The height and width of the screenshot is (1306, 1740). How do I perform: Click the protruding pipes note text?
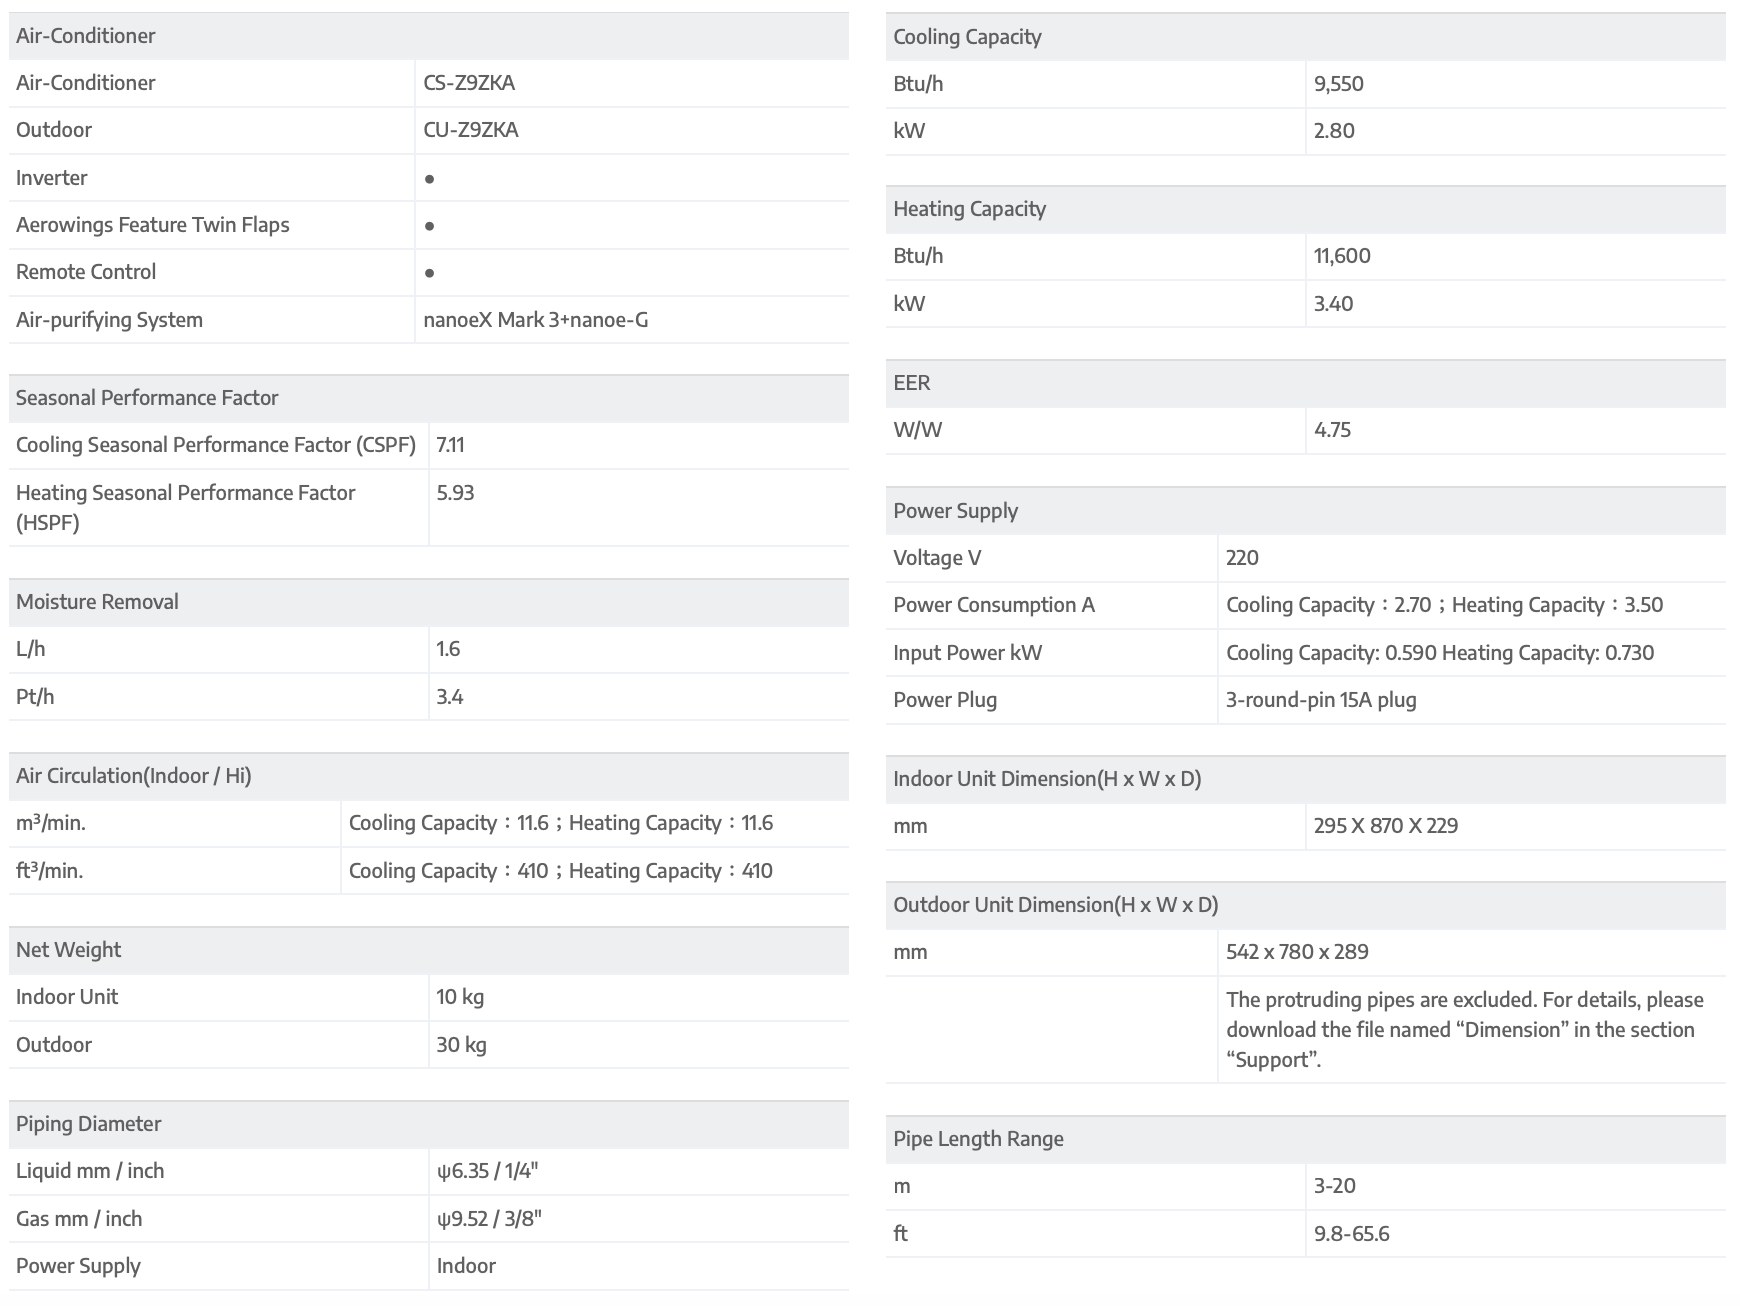1464,1029
